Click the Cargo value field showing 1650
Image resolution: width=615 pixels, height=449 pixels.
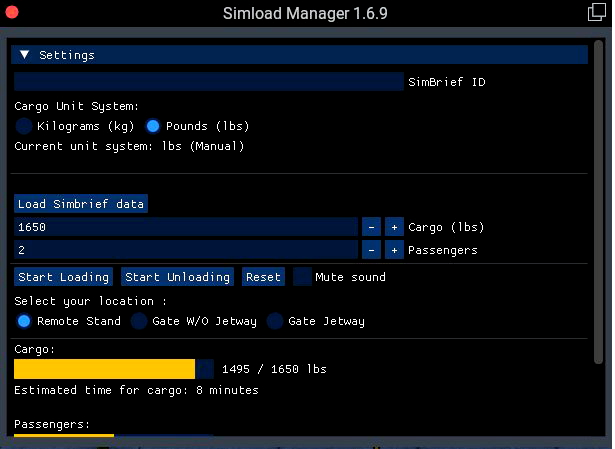coord(186,227)
